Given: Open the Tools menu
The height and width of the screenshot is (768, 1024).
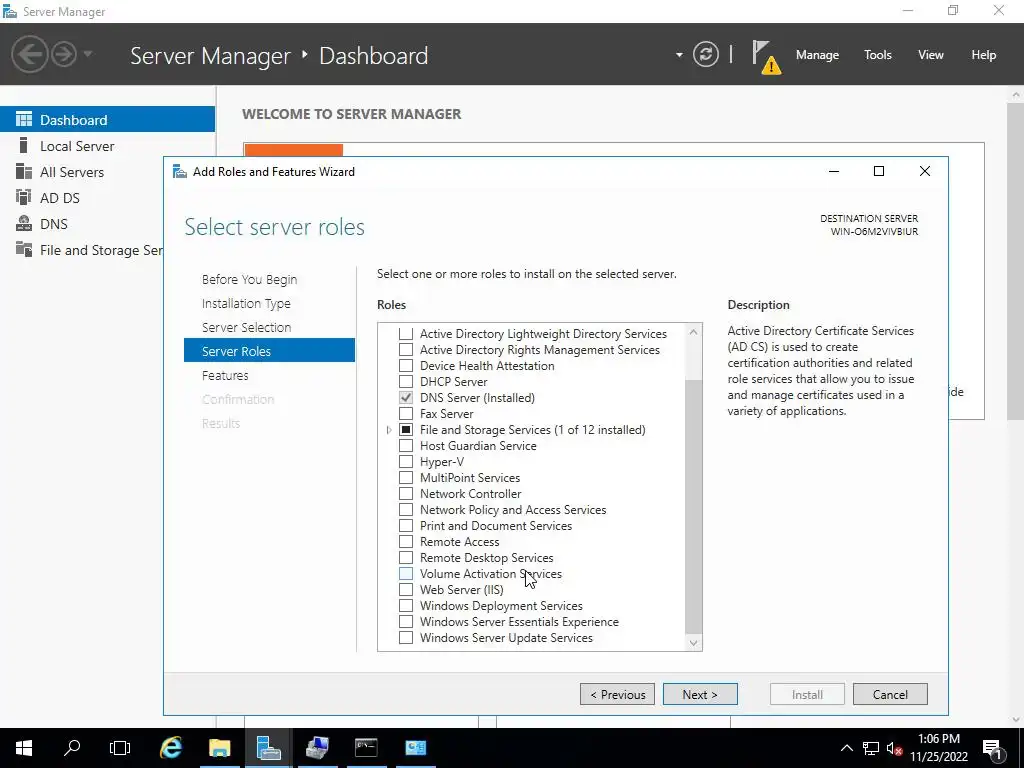Looking at the screenshot, I should [877, 55].
